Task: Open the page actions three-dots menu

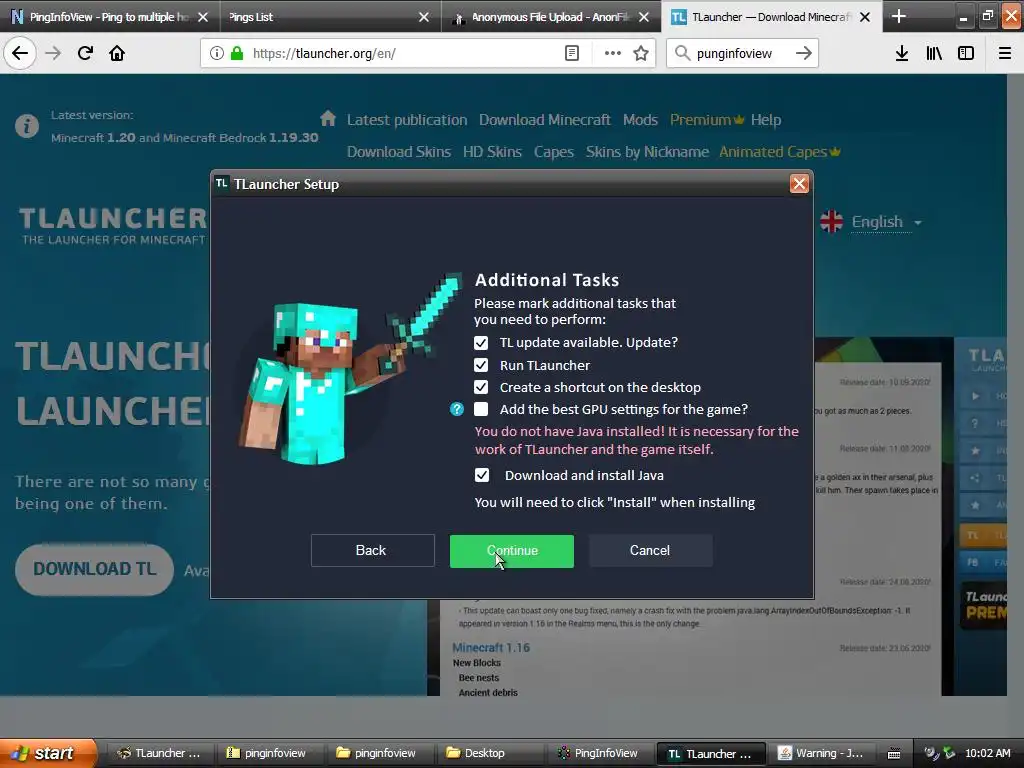Action: 613,53
